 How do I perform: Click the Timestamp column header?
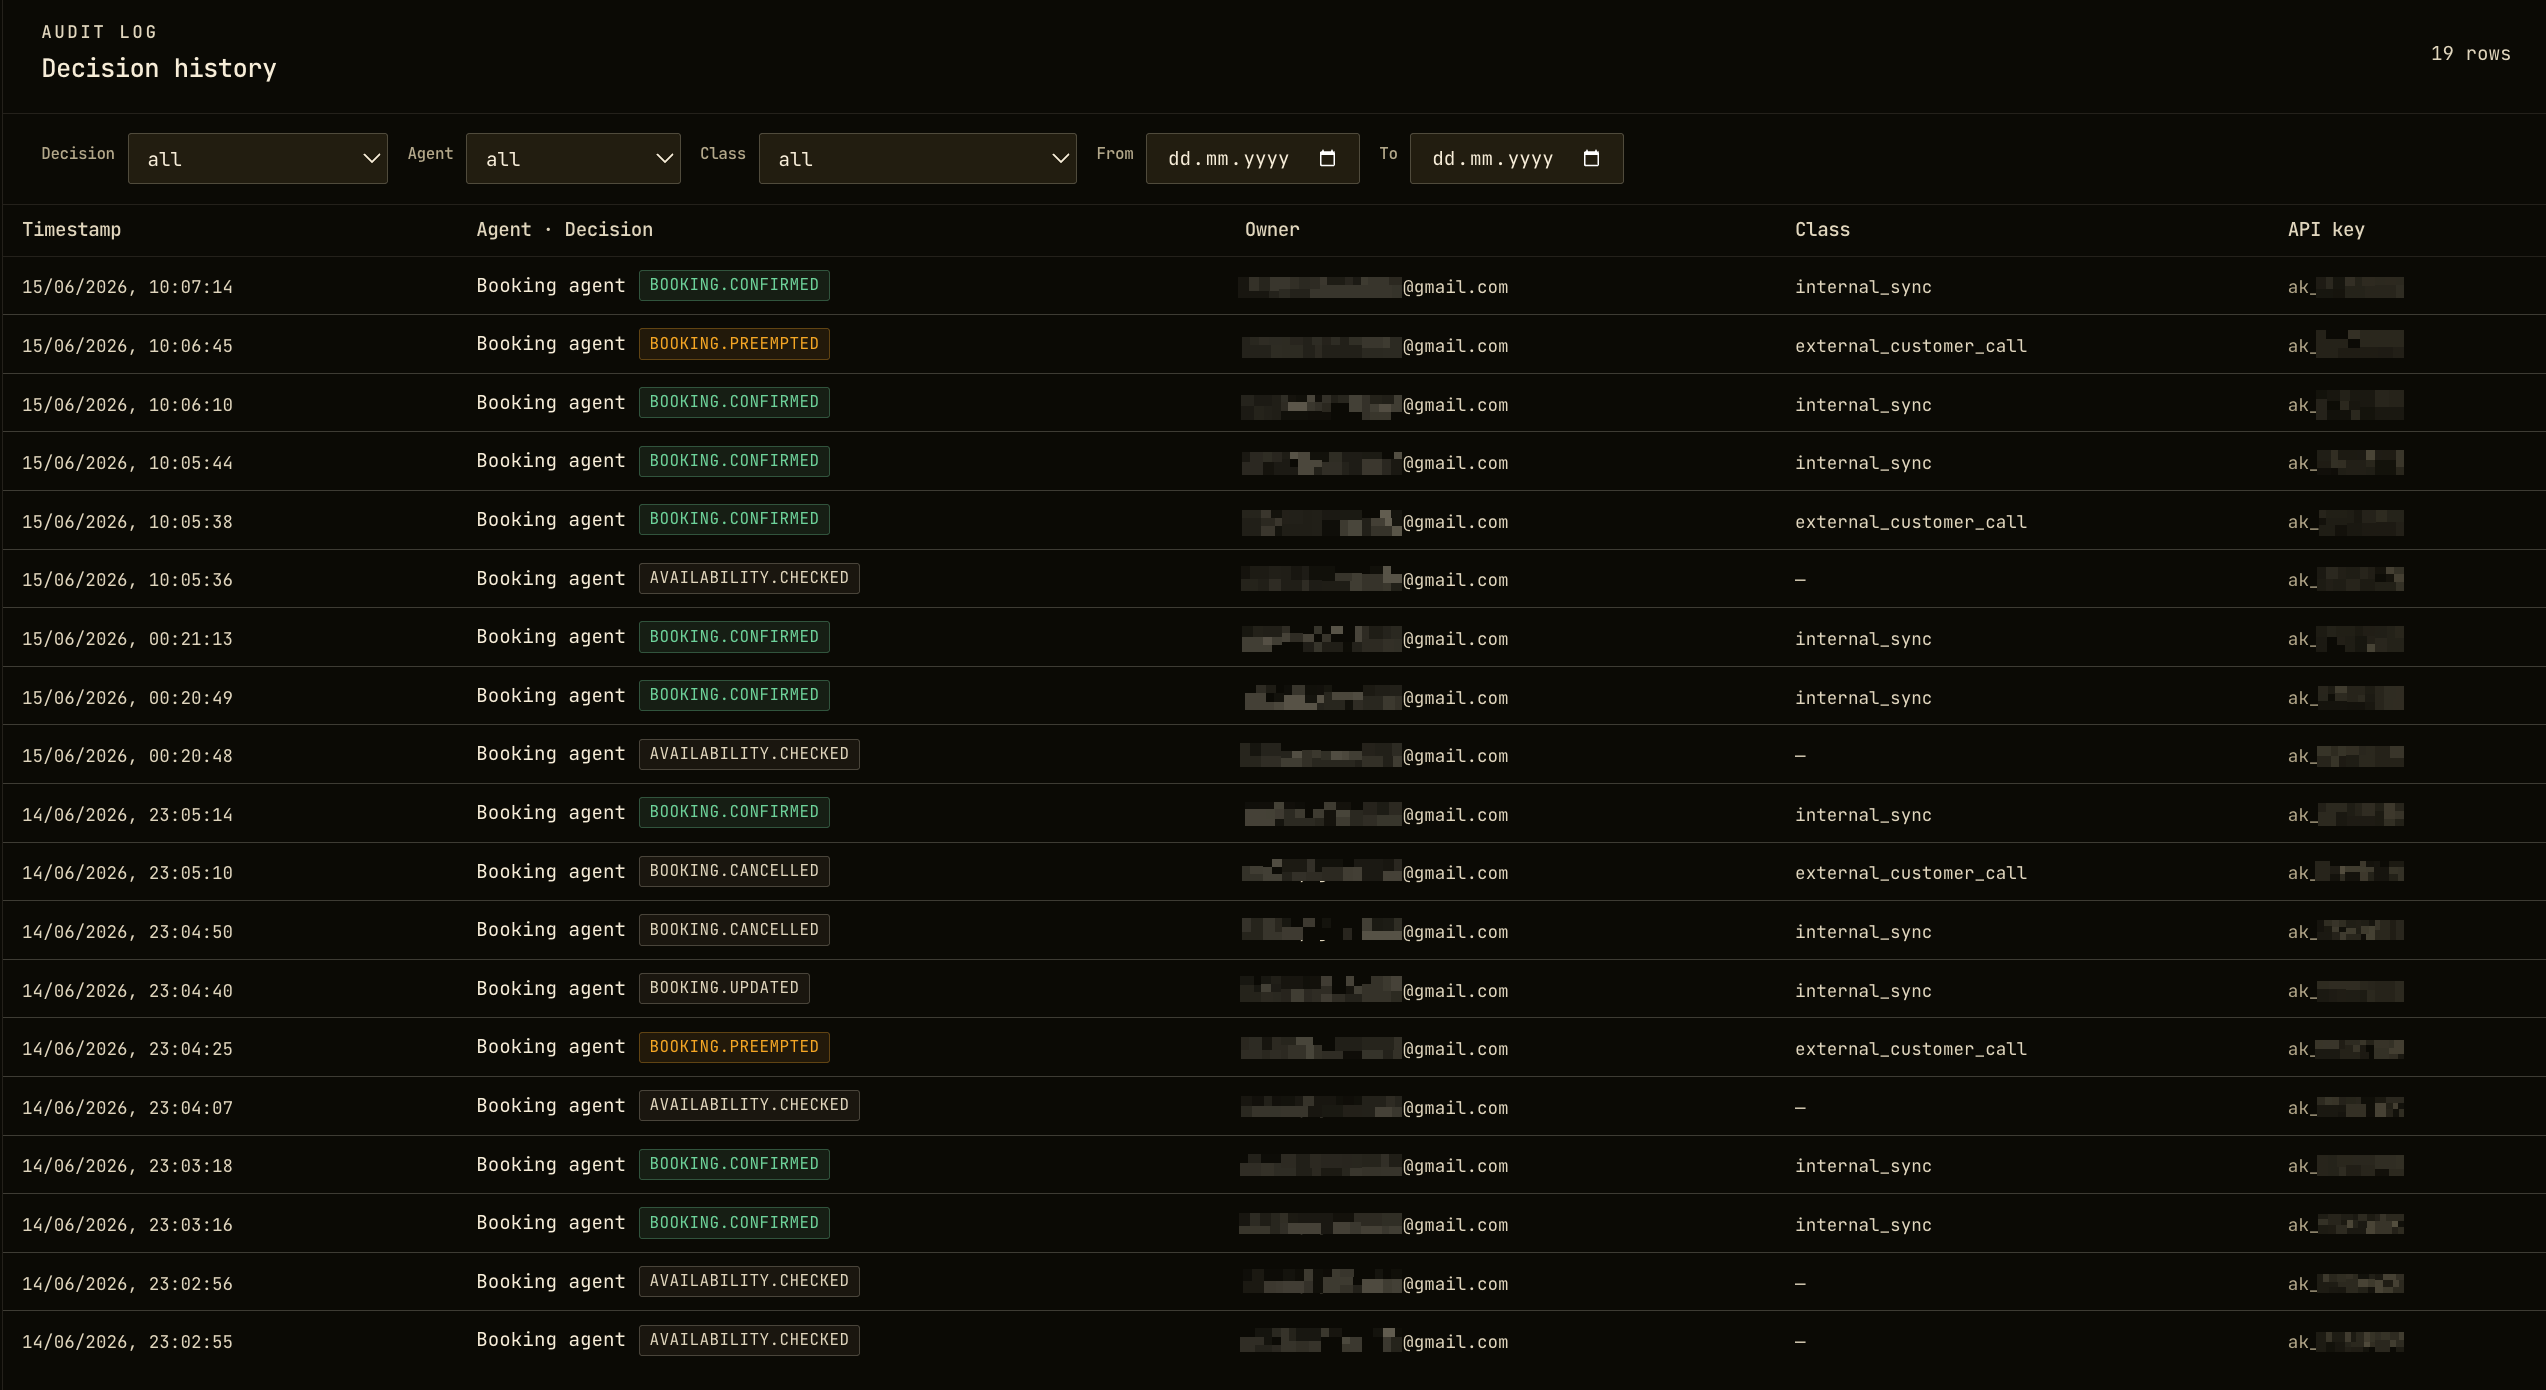(72, 229)
